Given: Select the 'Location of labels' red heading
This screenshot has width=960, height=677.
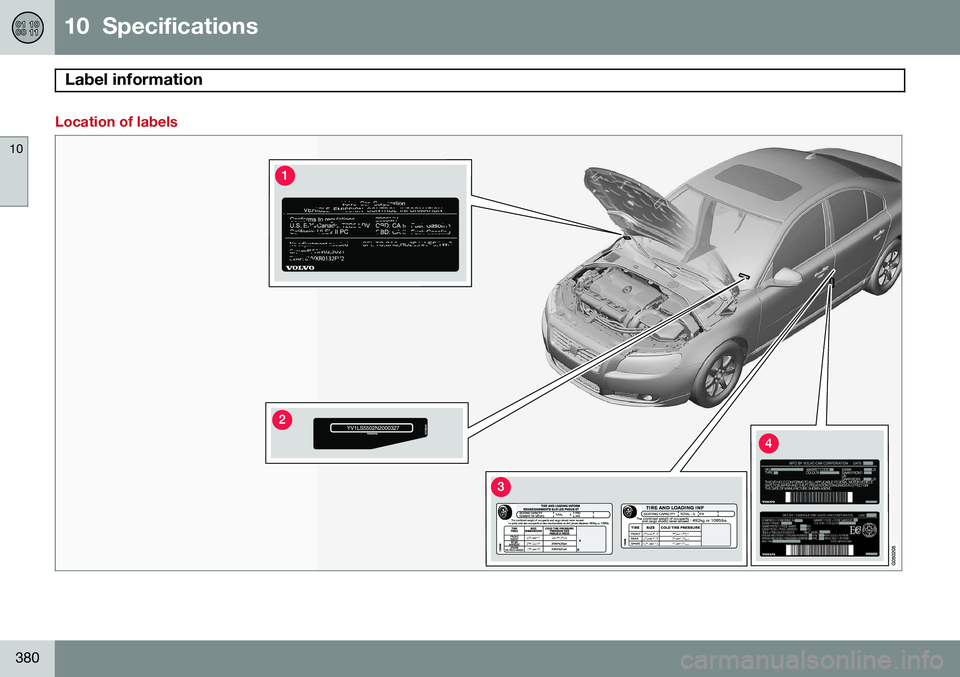Looking at the screenshot, I should tap(116, 122).
